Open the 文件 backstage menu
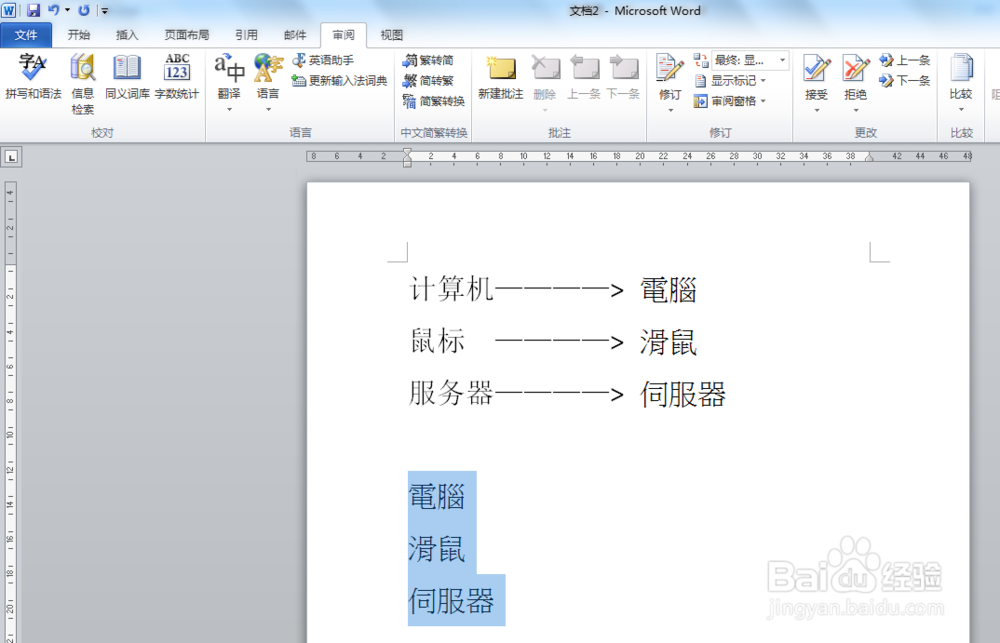 (x=28, y=34)
